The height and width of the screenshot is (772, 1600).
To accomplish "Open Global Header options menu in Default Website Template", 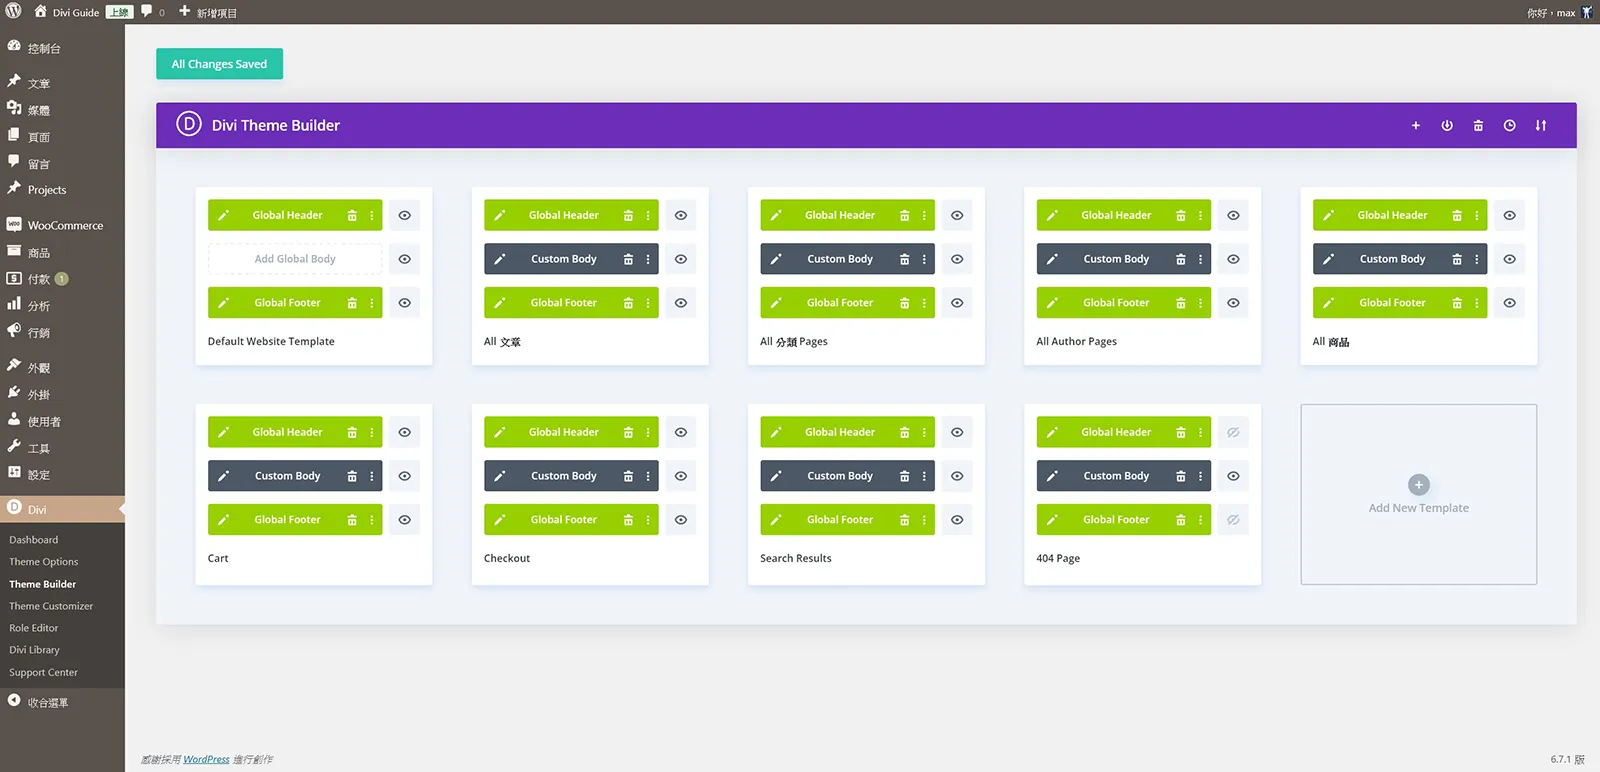I will click(x=372, y=215).
